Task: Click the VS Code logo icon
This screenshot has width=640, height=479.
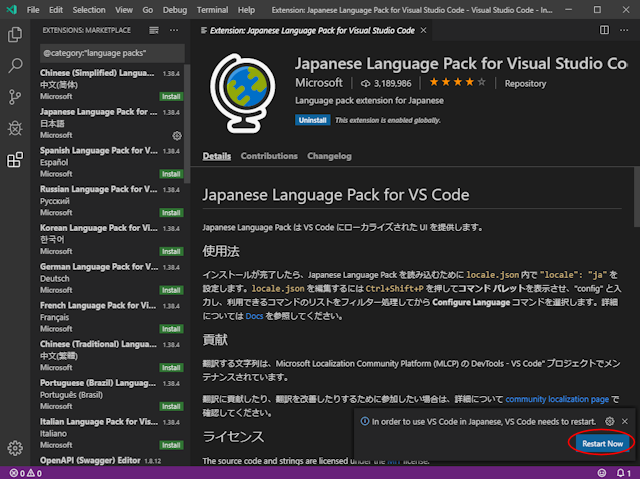Action: pos(12,9)
